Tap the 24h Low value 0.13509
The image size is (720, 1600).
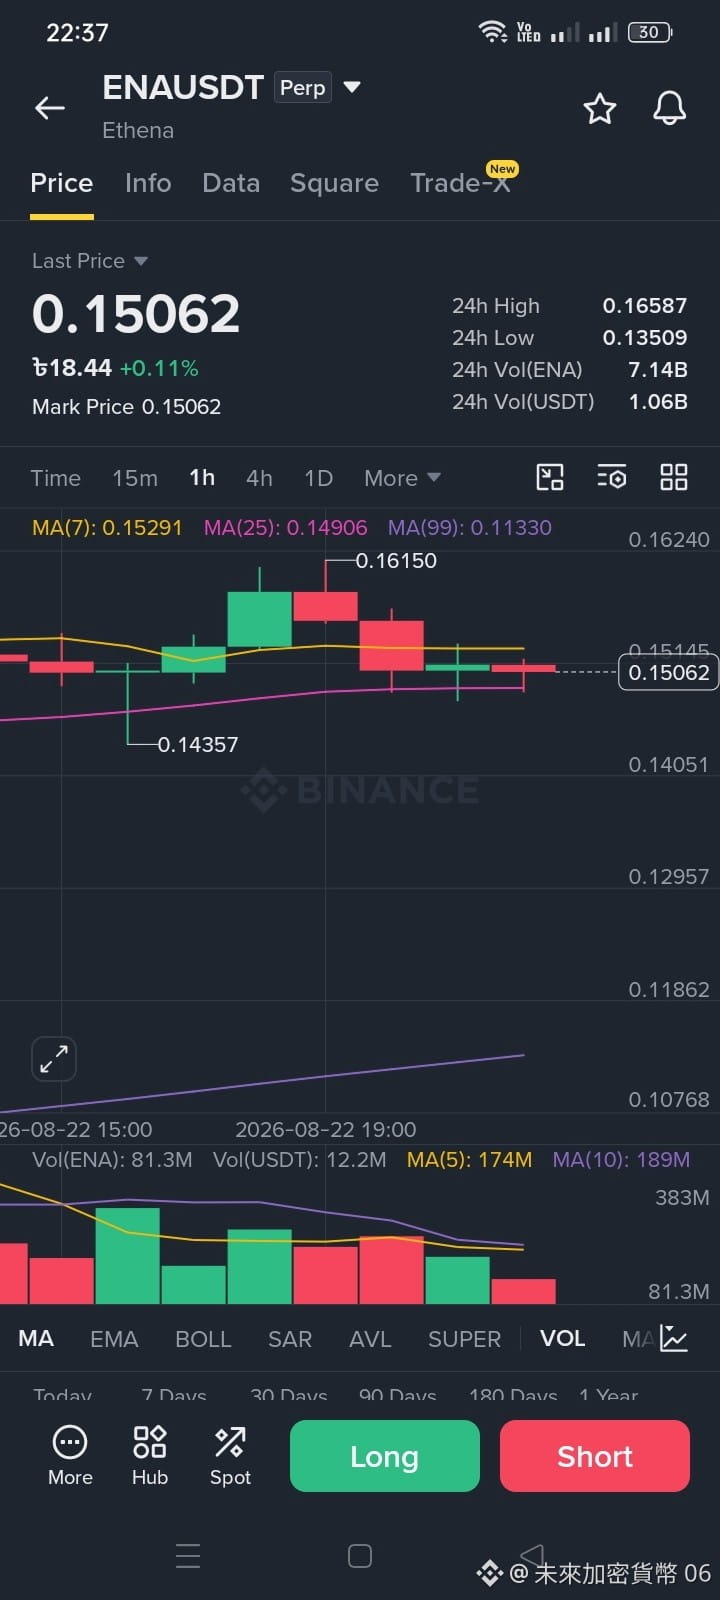[644, 338]
